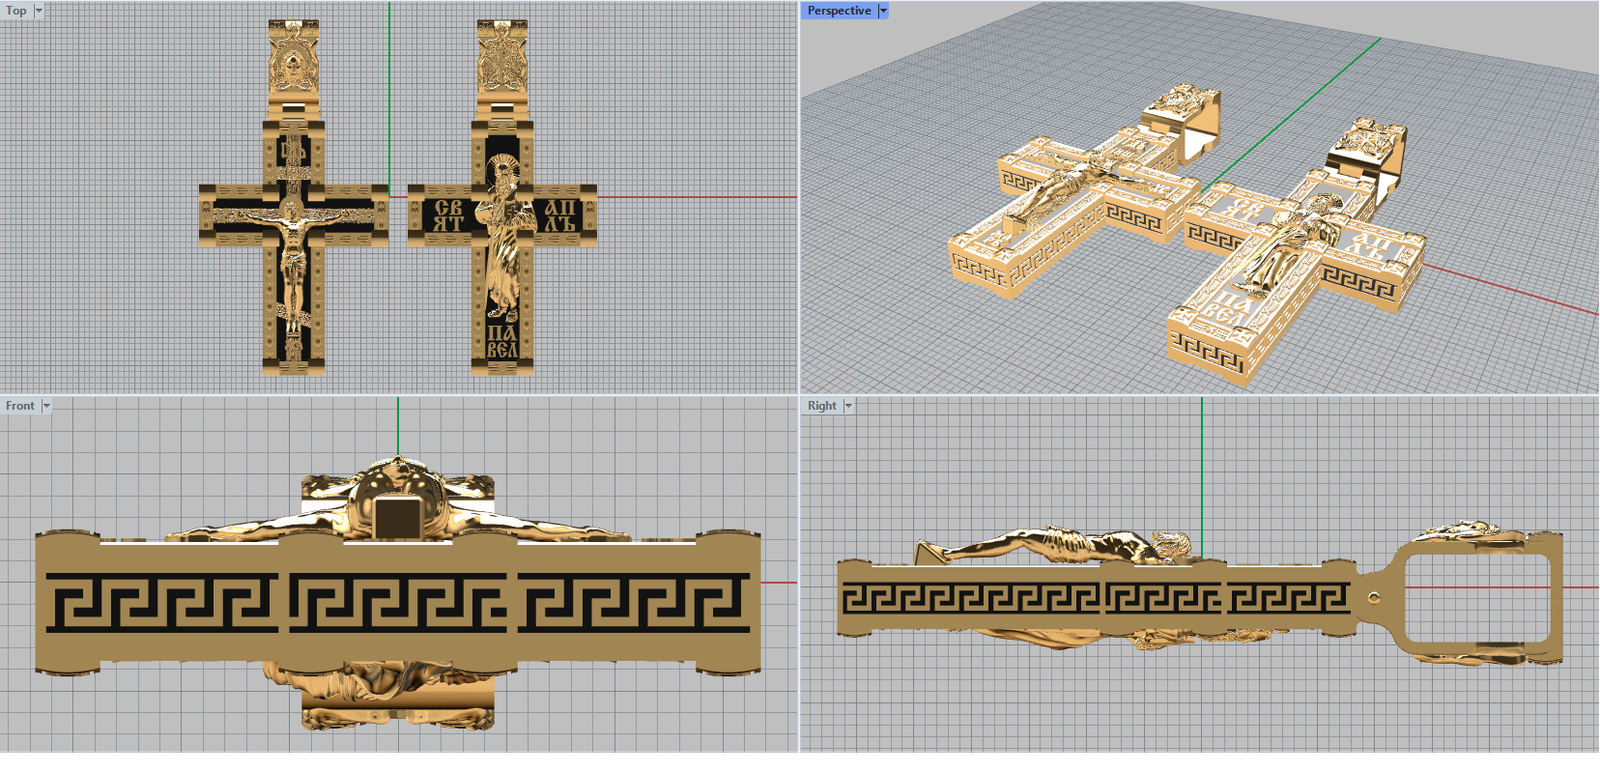Open the Perspective viewport dropdown arrow
This screenshot has width=1600, height=772.
[x=883, y=10]
